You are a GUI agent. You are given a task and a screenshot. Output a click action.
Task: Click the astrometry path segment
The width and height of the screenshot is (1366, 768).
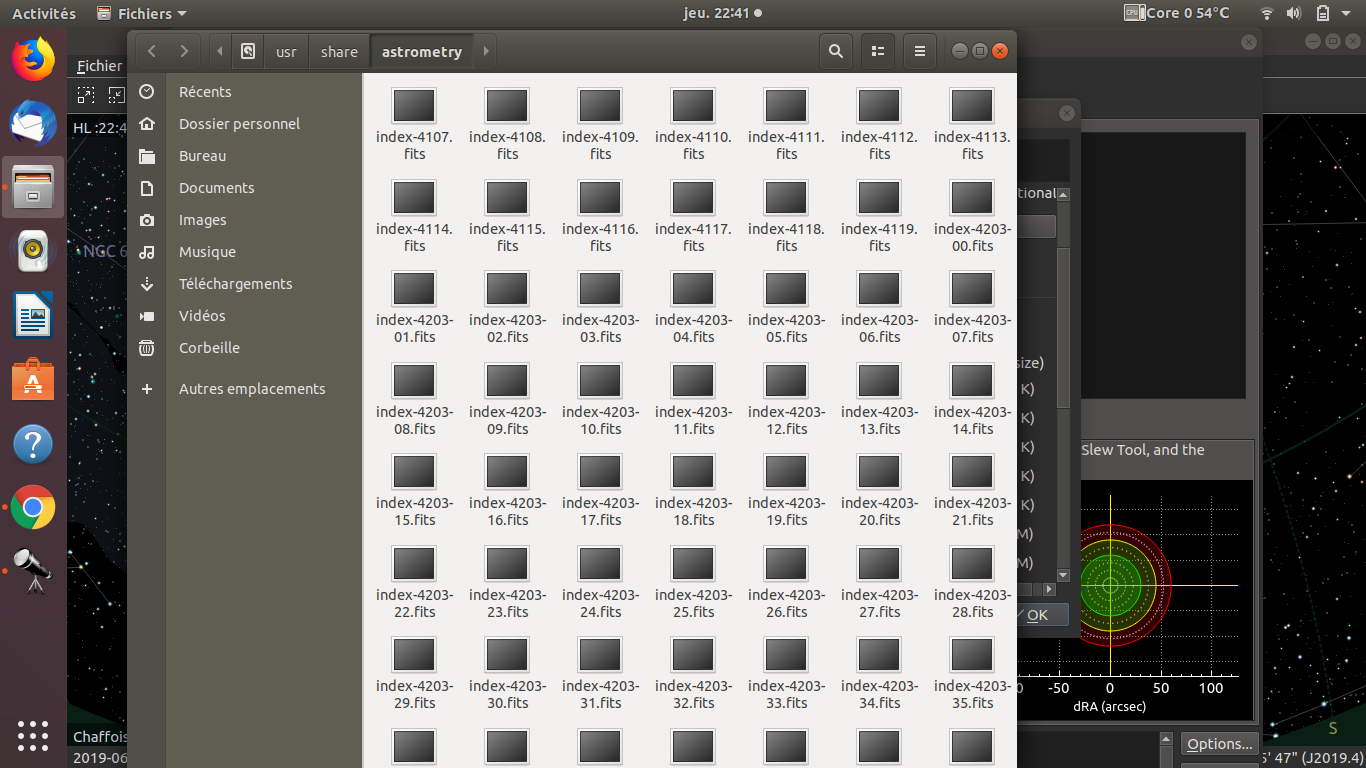click(x=422, y=51)
